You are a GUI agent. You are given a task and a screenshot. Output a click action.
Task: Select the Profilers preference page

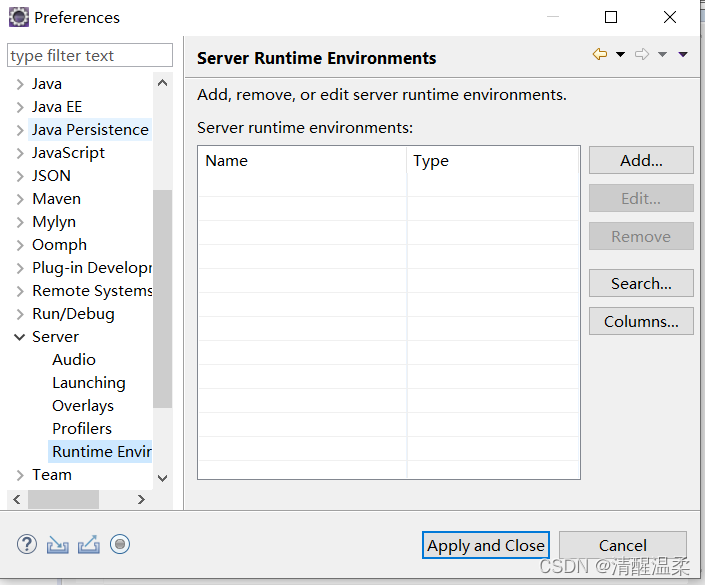[x=82, y=429]
